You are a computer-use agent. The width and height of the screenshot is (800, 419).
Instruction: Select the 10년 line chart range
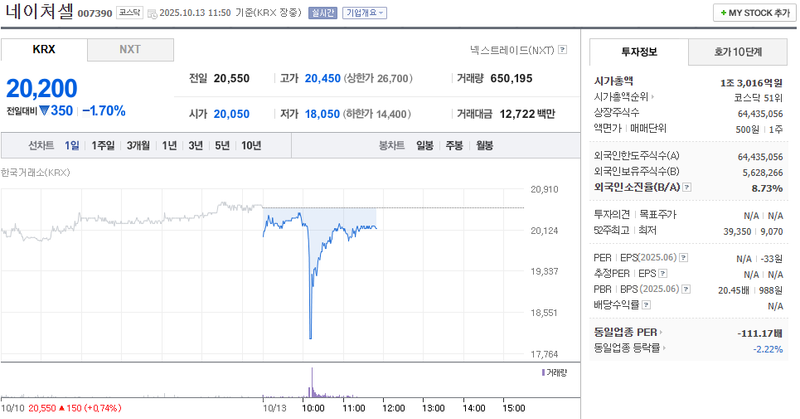pos(251,145)
